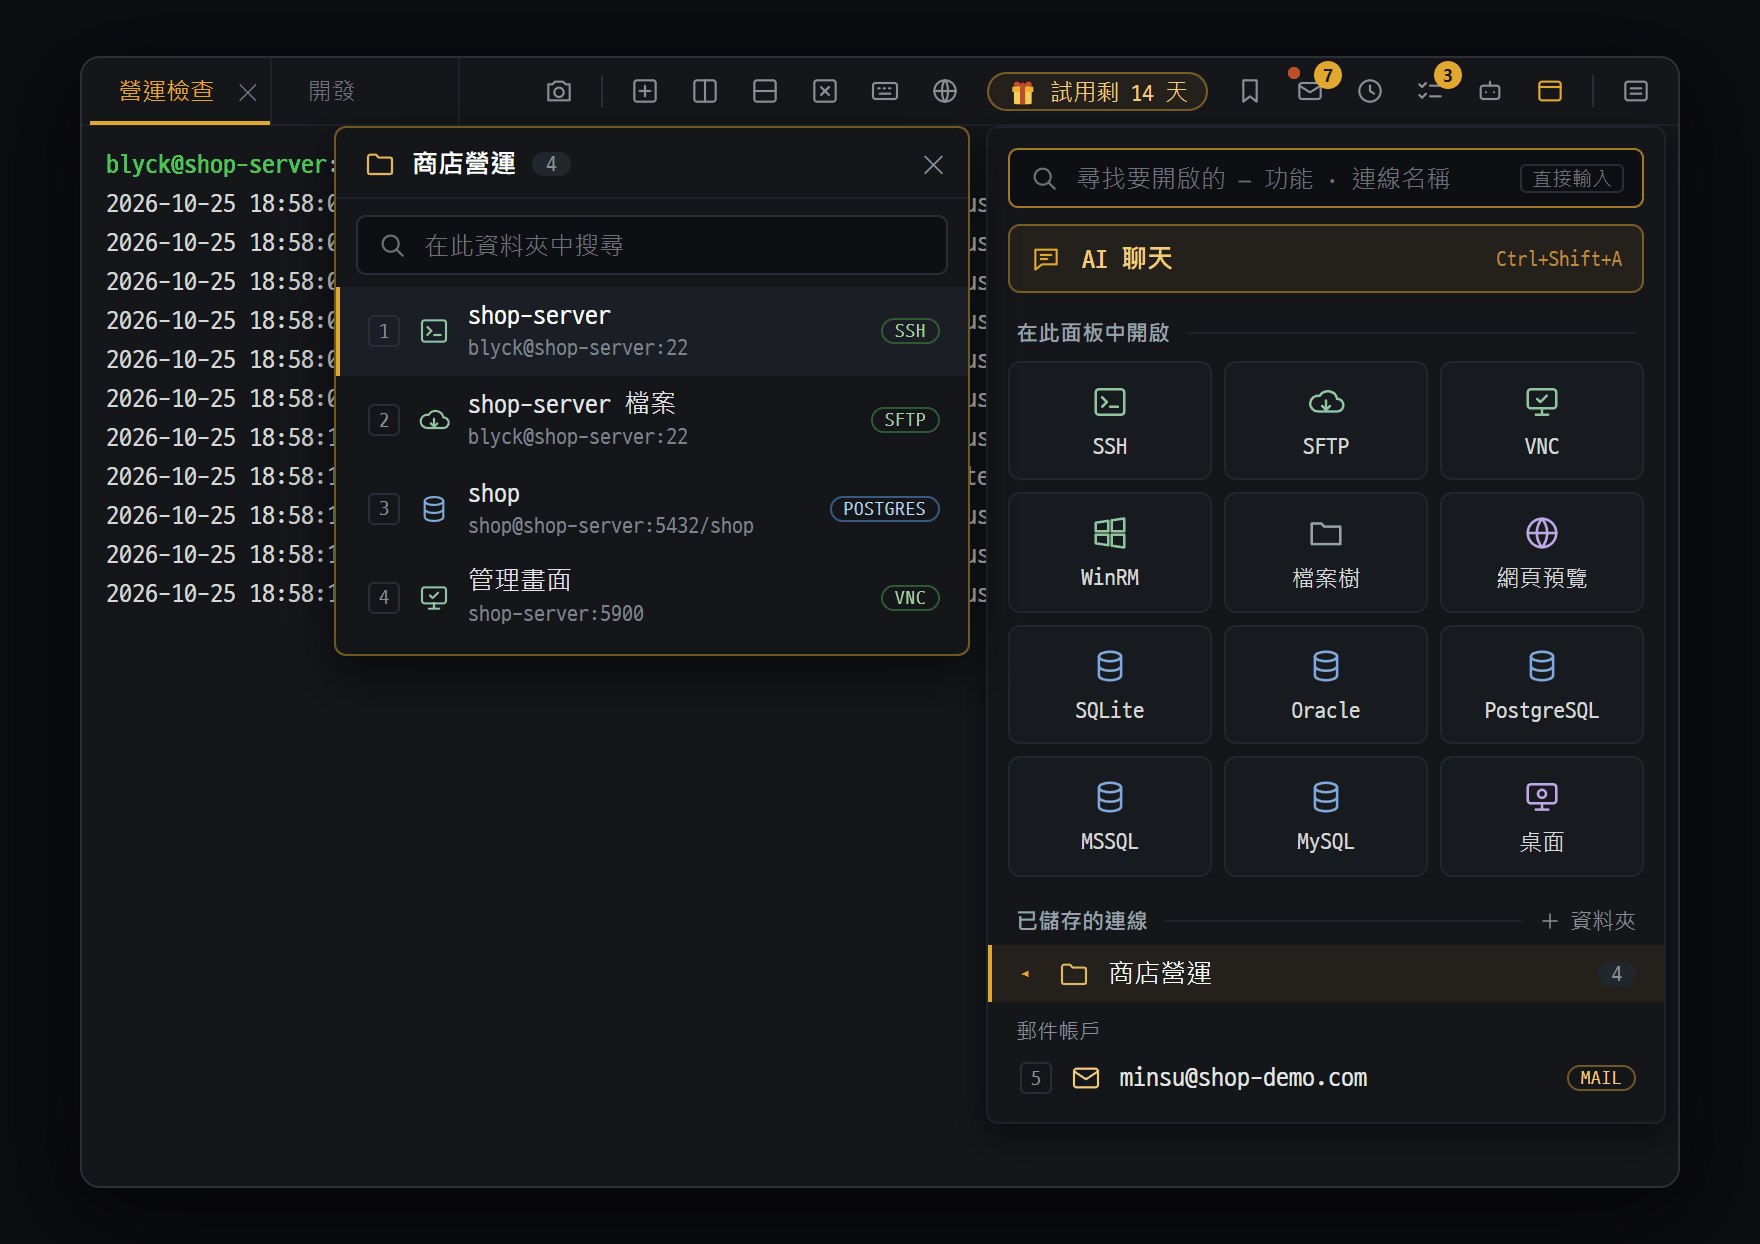
Task: Close the 商店營運 folder popup
Action: [933, 165]
